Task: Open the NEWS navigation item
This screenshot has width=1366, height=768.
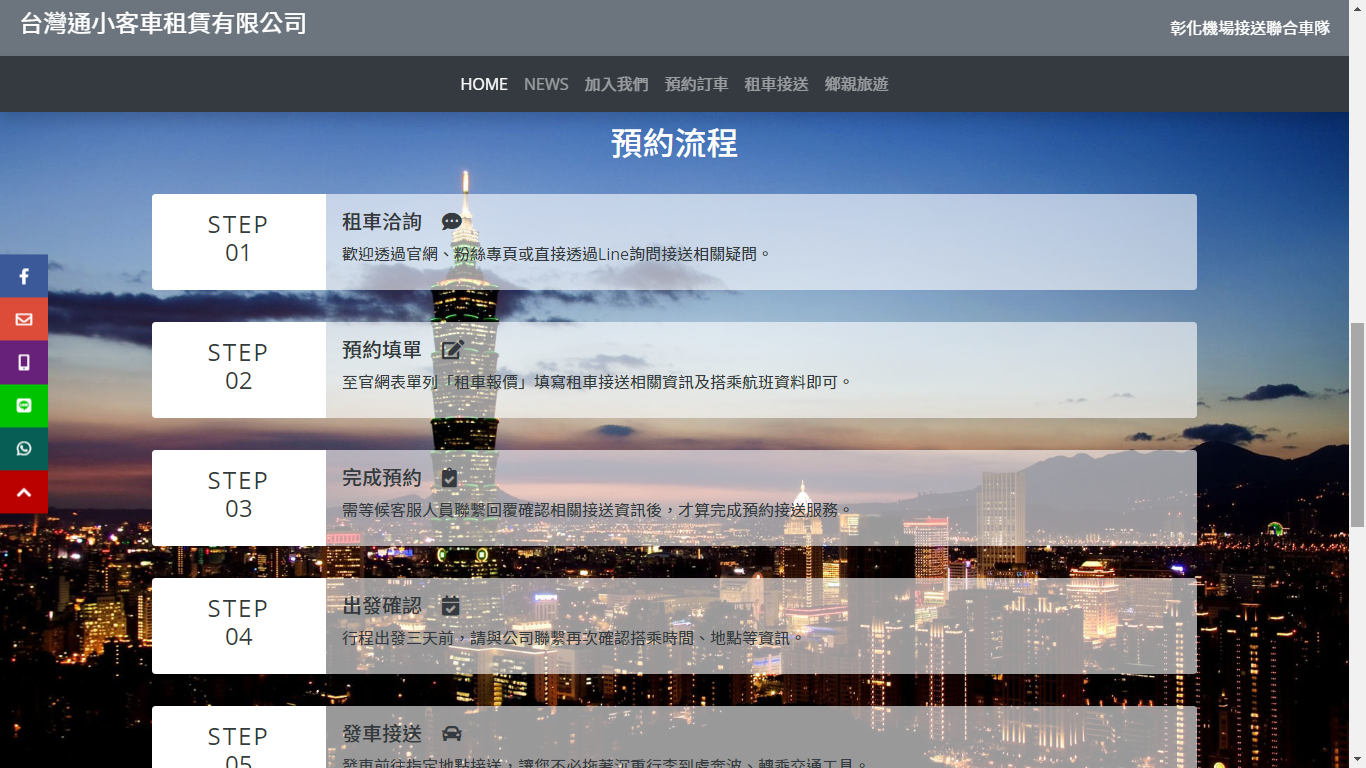Action: point(546,84)
